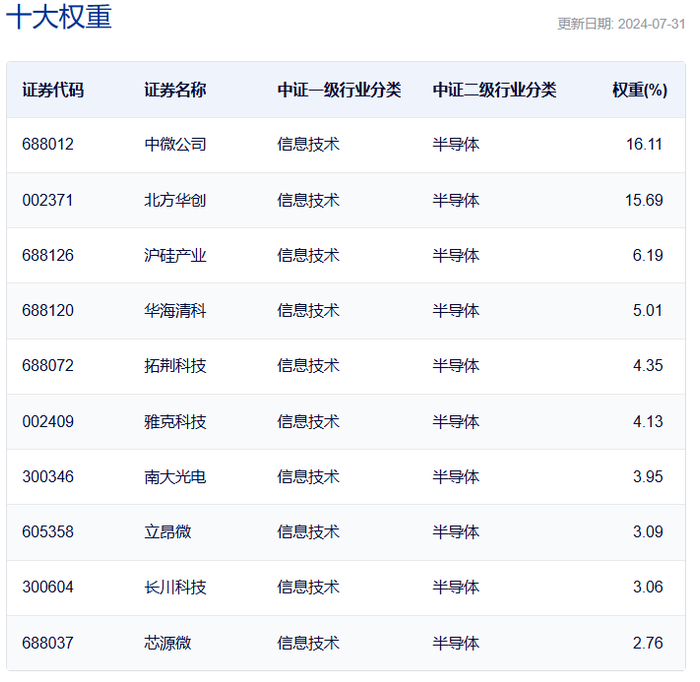Open the 长川科技 security name
700x682 pixels.
[x=175, y=587]
